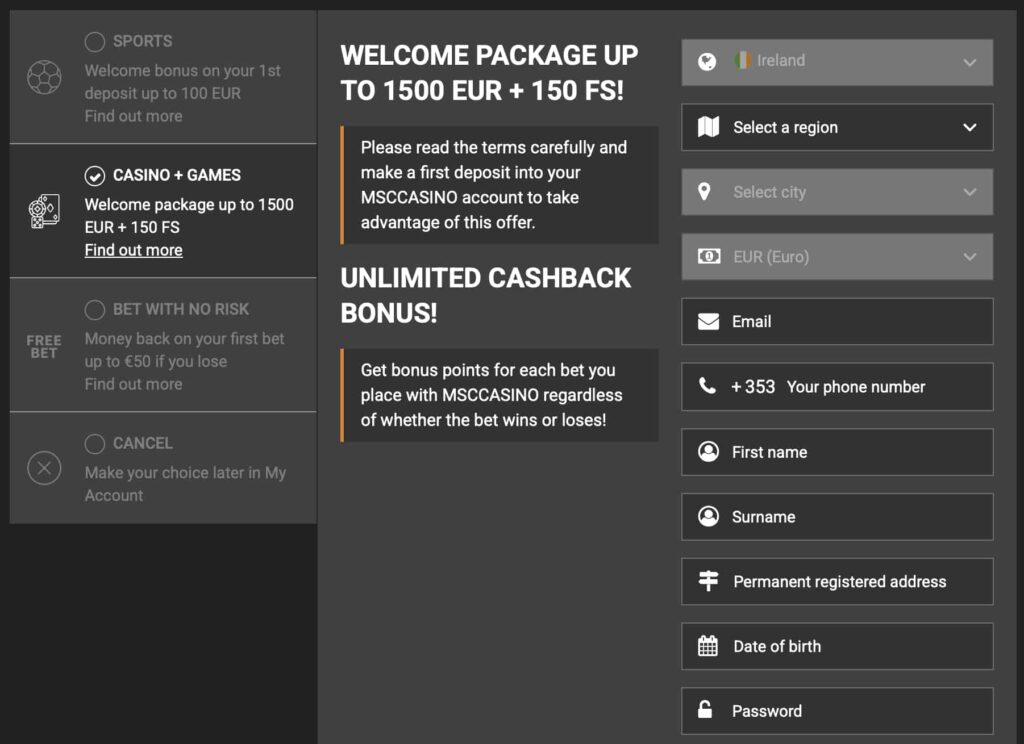Click the padlock icon beside Password
1024x744 pixels.
coord(705,709)
